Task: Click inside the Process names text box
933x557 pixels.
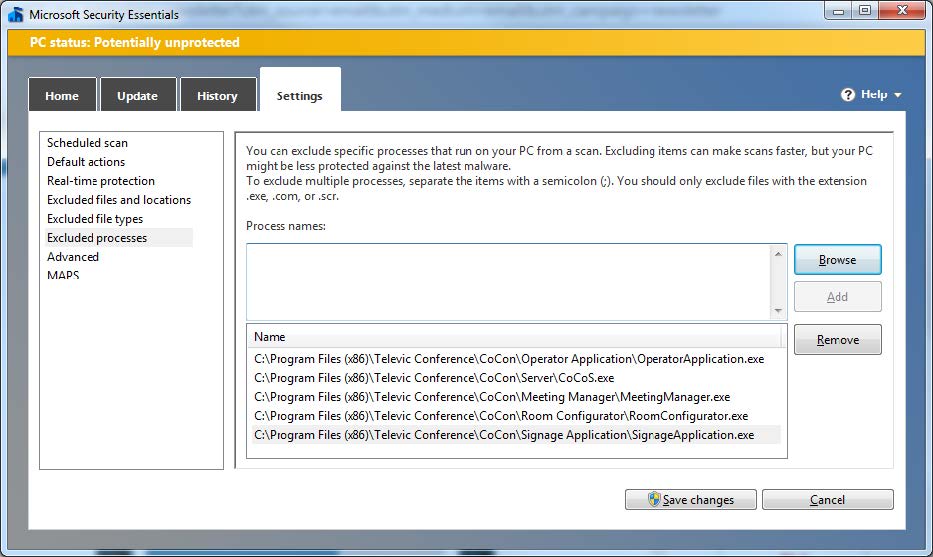Action: [508, 281]
